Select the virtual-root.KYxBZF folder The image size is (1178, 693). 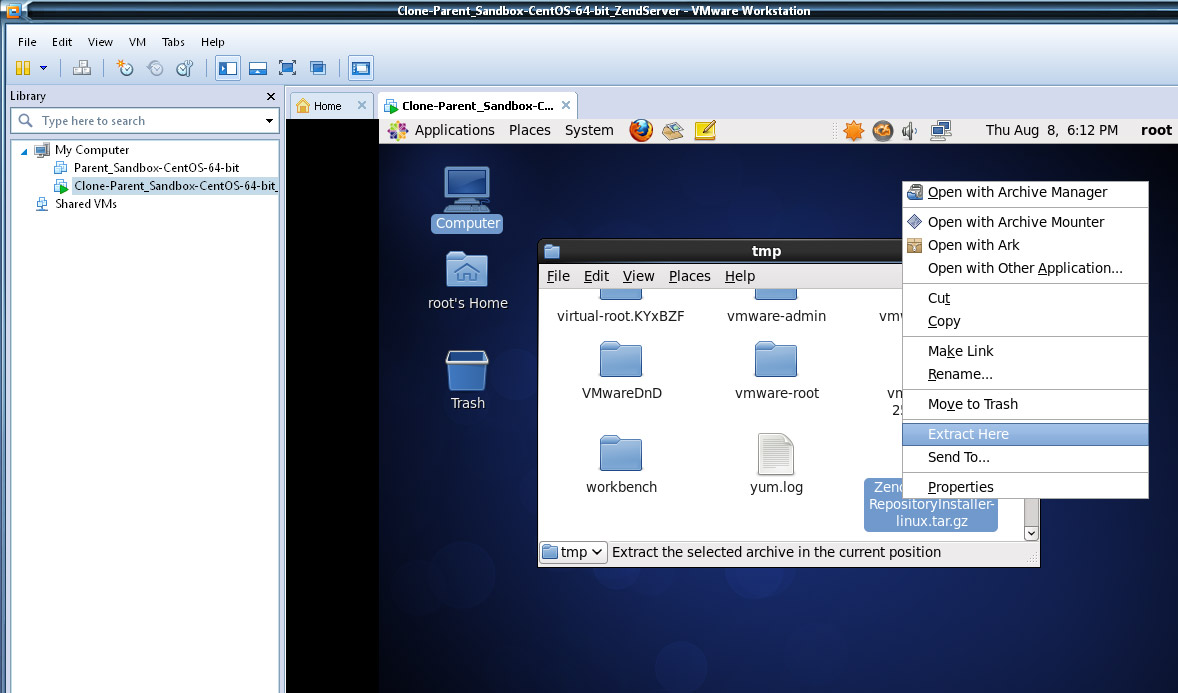click(621, 307)
